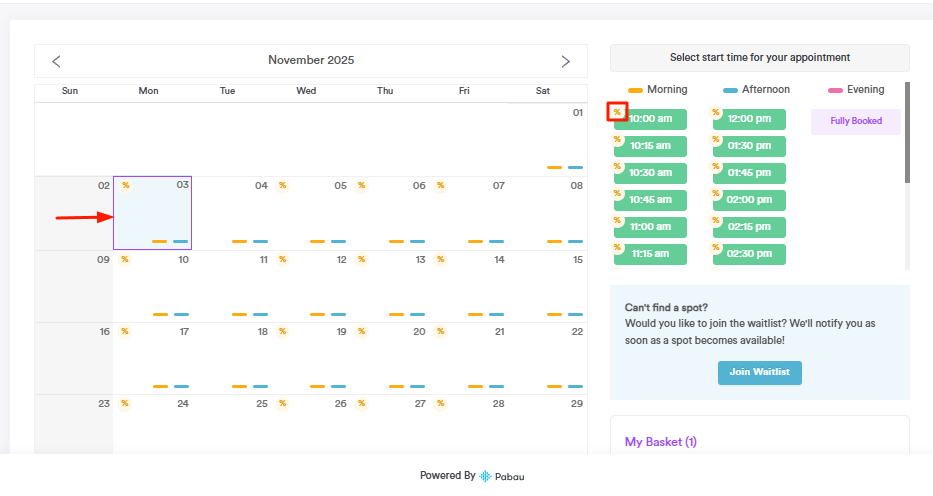
Task: Click the Fully Booked evening label
Action: pos(855,121)
